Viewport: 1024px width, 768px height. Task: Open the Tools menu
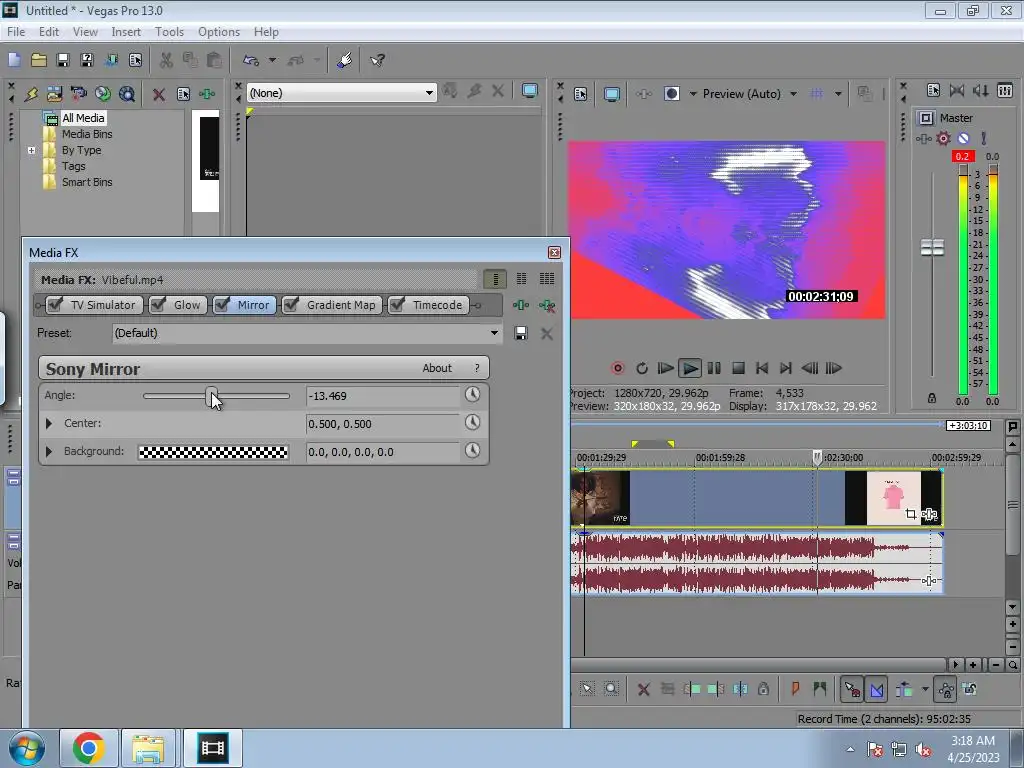(169, 31)
